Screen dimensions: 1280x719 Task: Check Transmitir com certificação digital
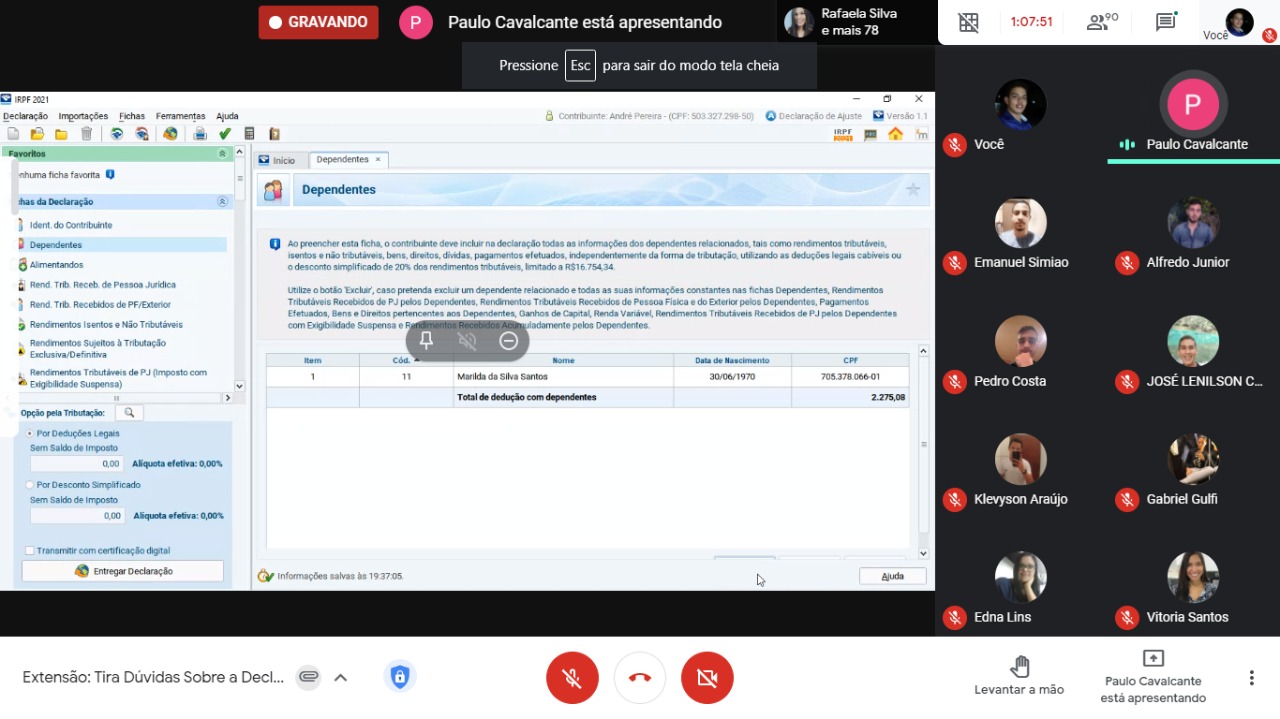[x=30, y=551]
